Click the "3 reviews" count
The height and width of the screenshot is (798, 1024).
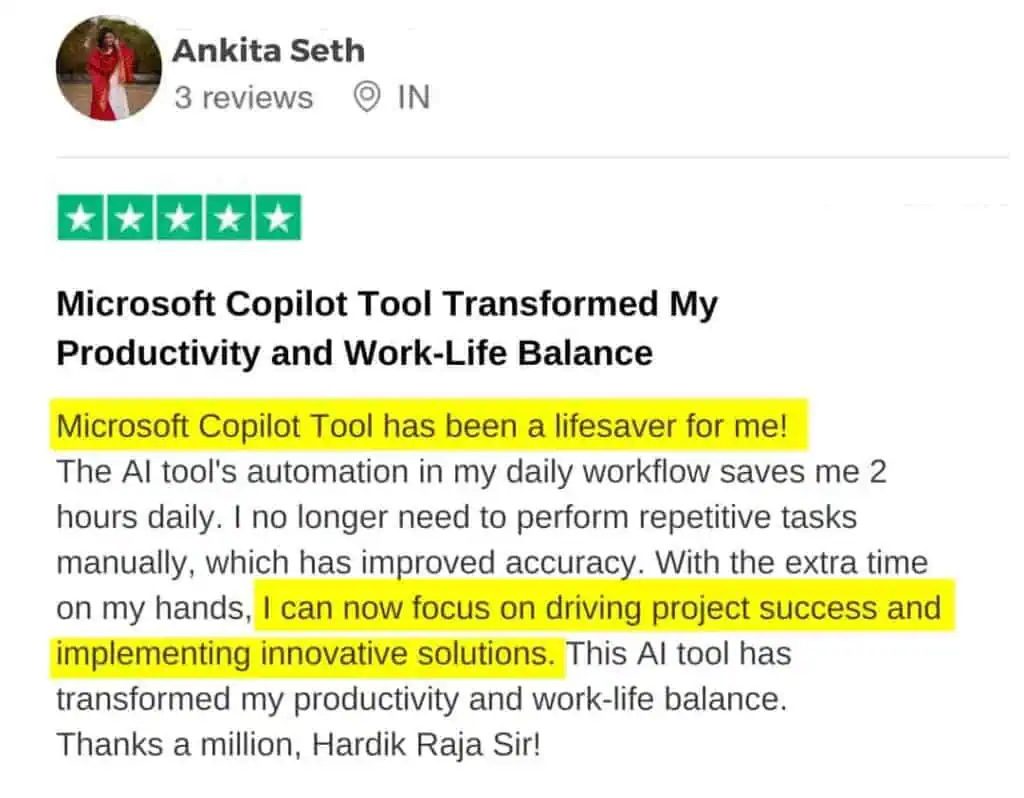click(x=243, y=98)
